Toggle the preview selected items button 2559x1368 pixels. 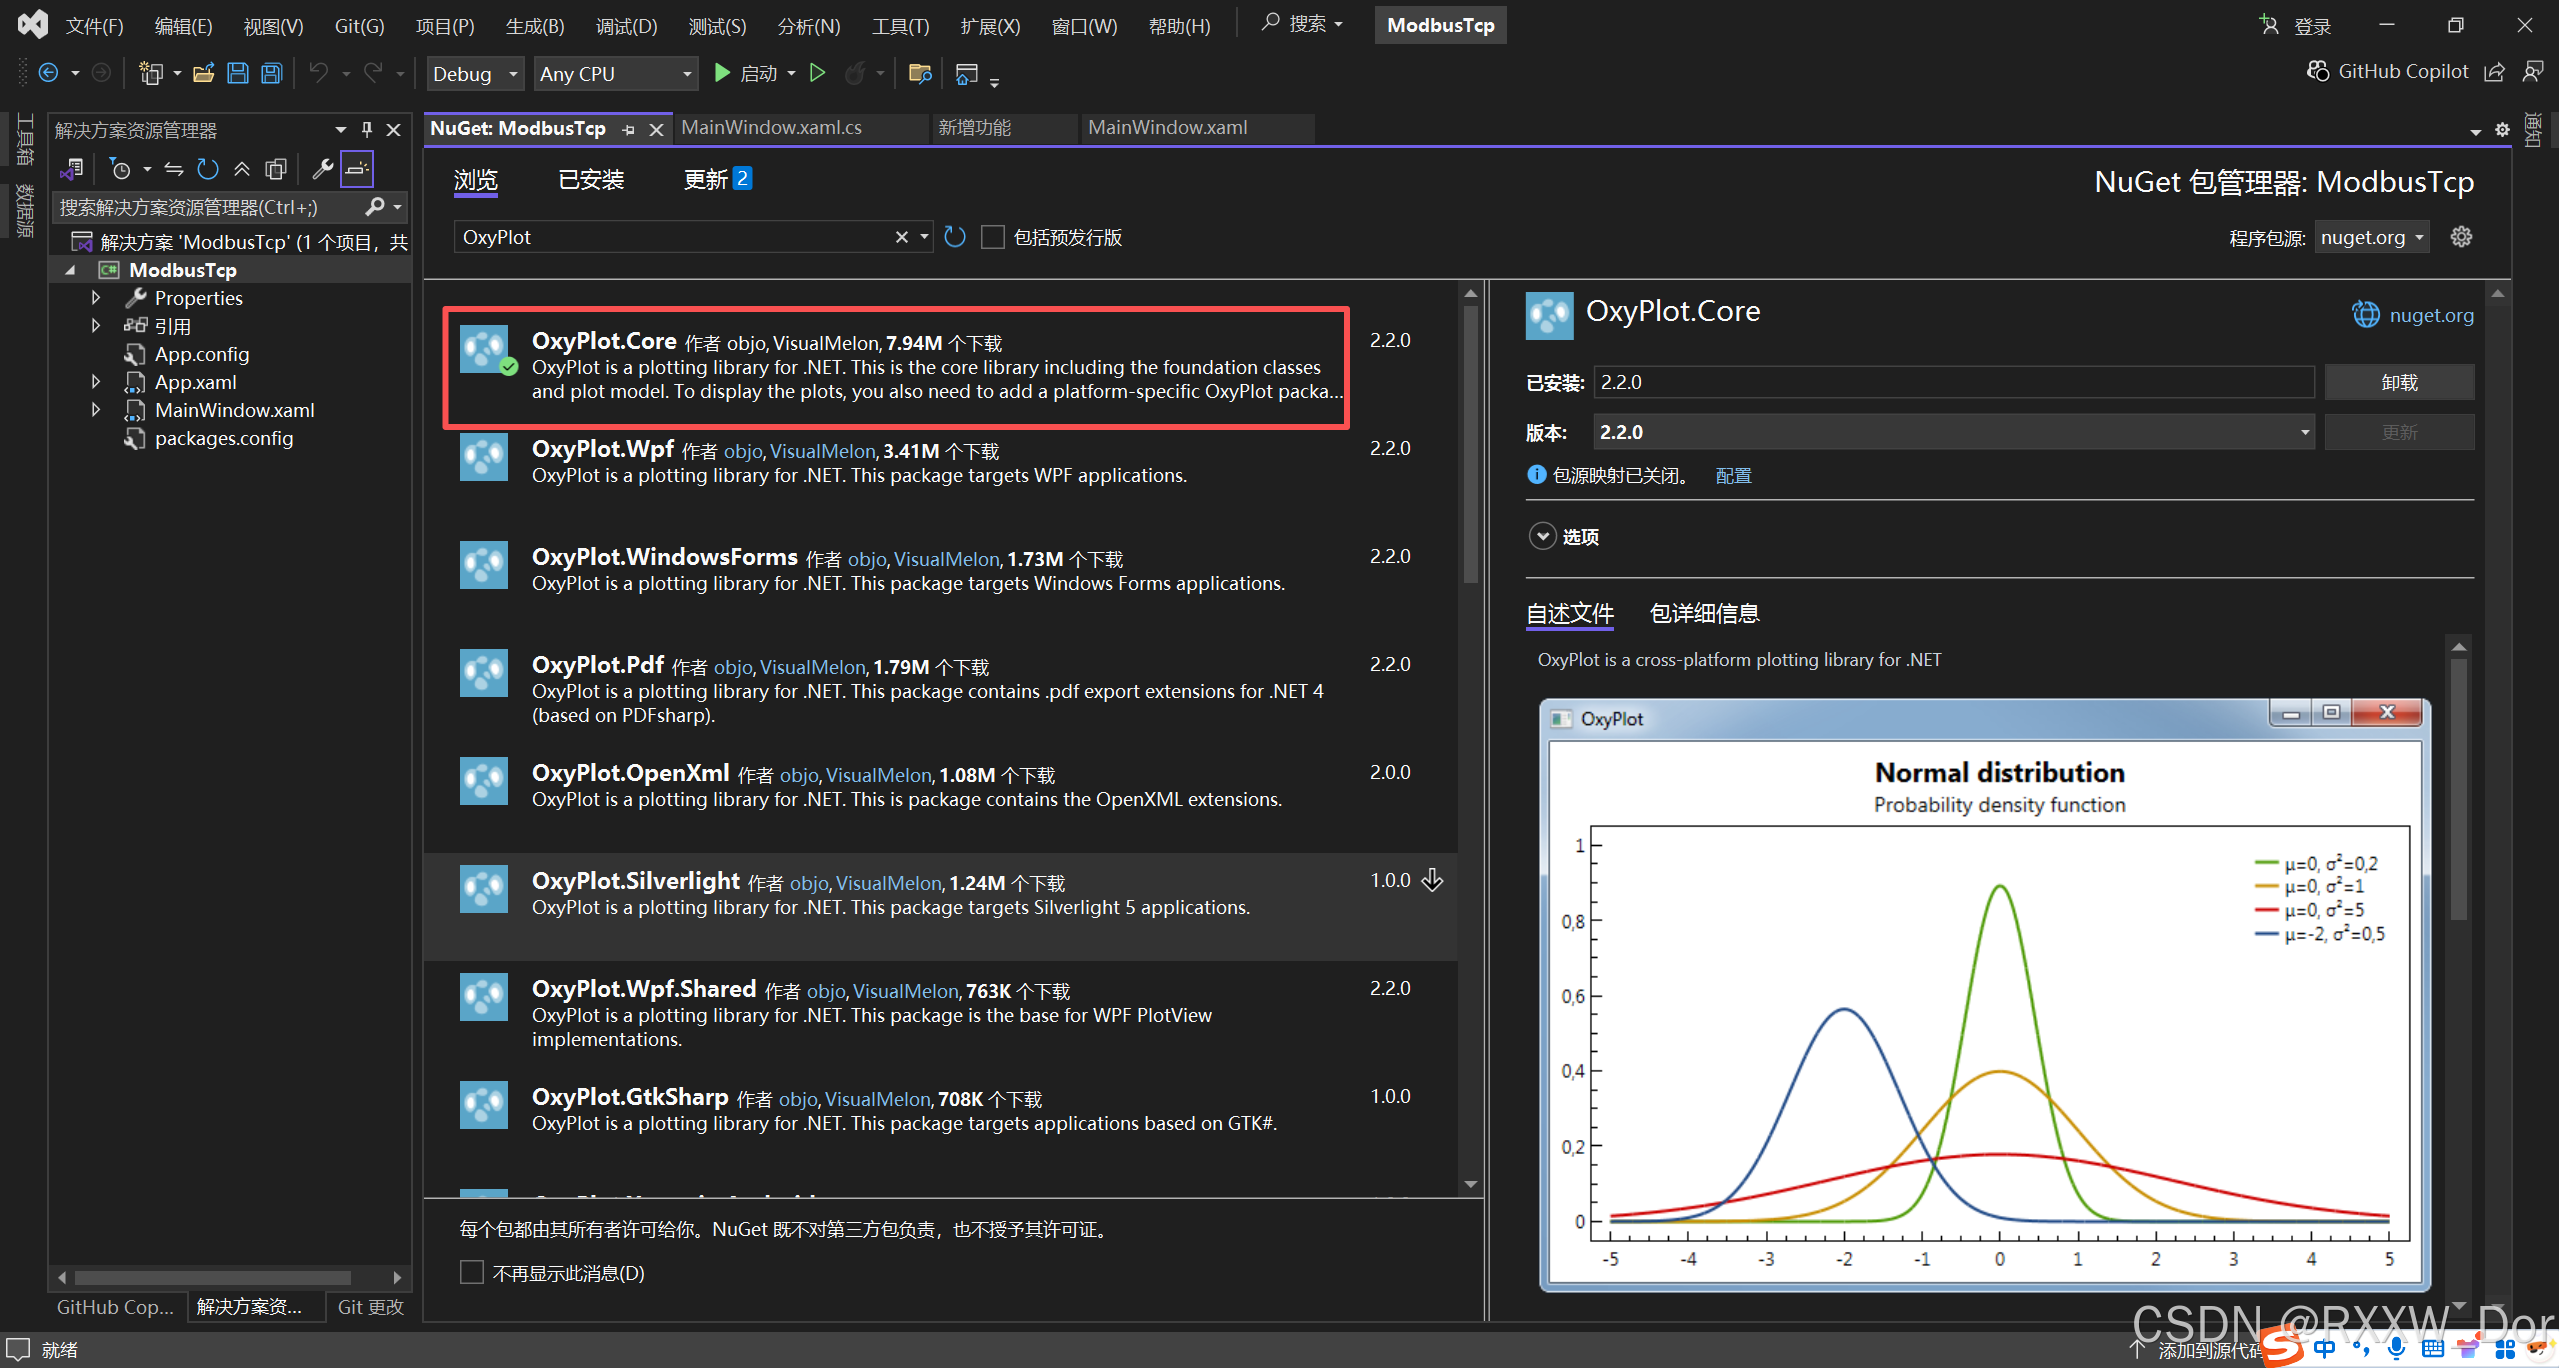click(x=356, y=169)
